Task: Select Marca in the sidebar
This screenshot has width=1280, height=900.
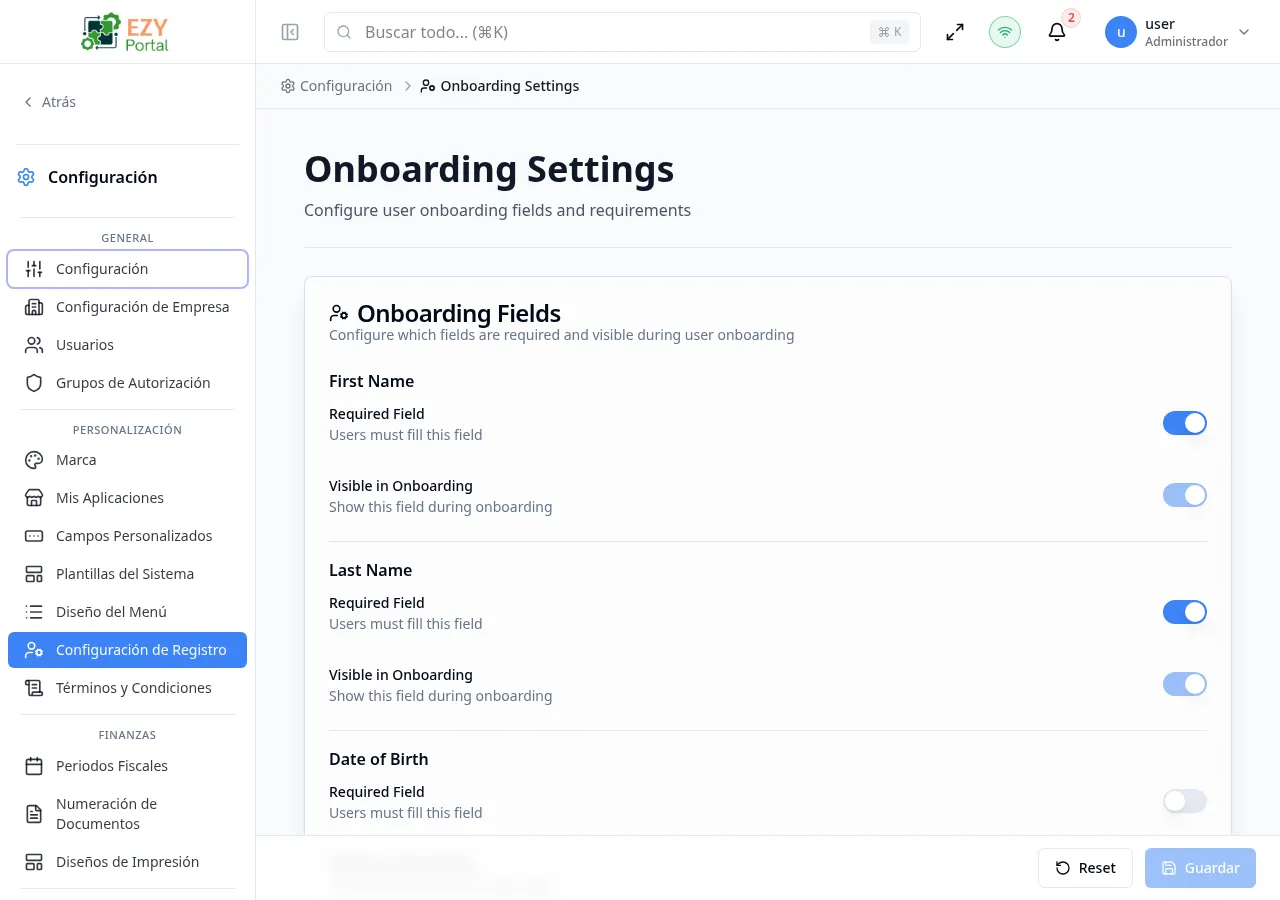Action: 127,460
